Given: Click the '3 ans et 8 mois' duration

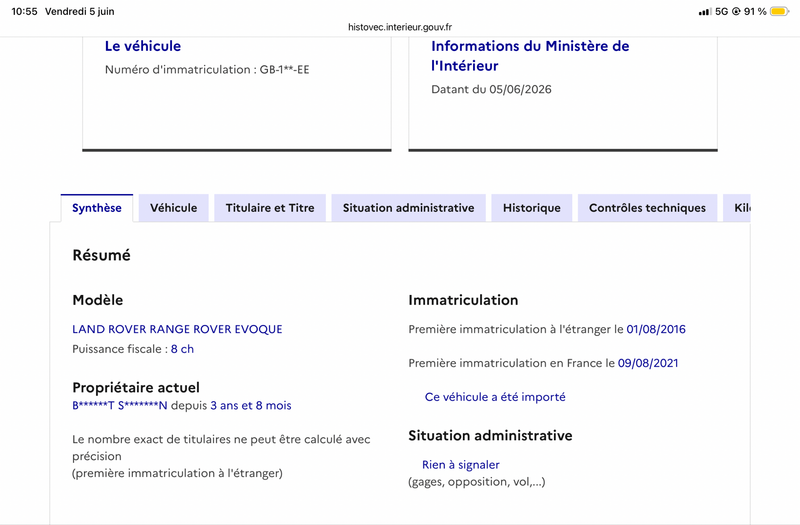Looking at the screenshot, I should 251,406.
